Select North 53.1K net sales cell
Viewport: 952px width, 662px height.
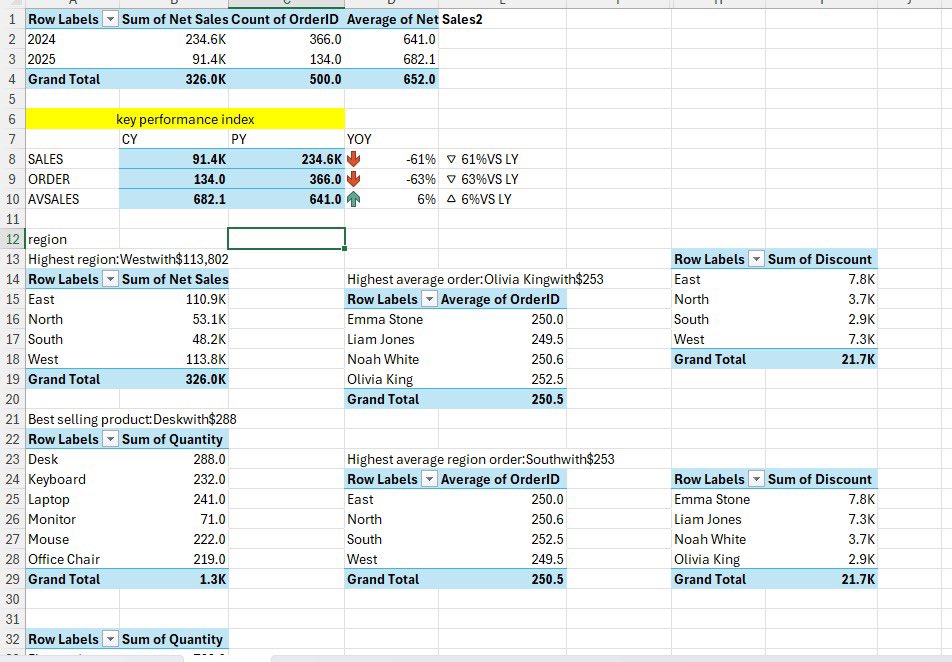coord(174,319)
